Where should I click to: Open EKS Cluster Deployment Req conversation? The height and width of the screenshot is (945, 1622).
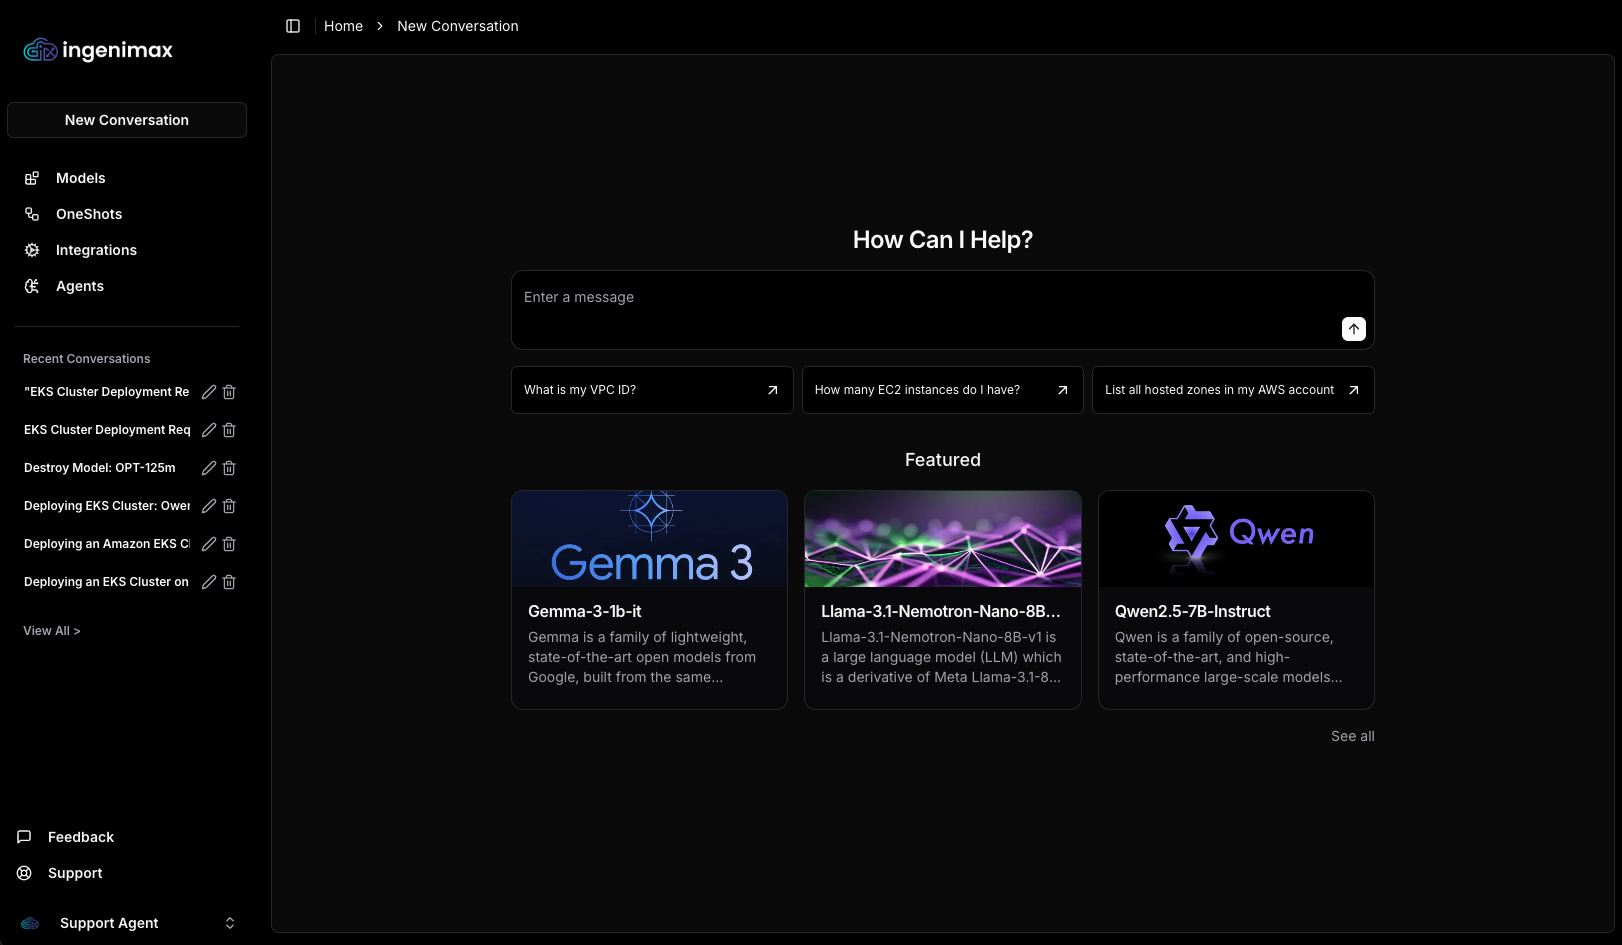click(107, 430)
